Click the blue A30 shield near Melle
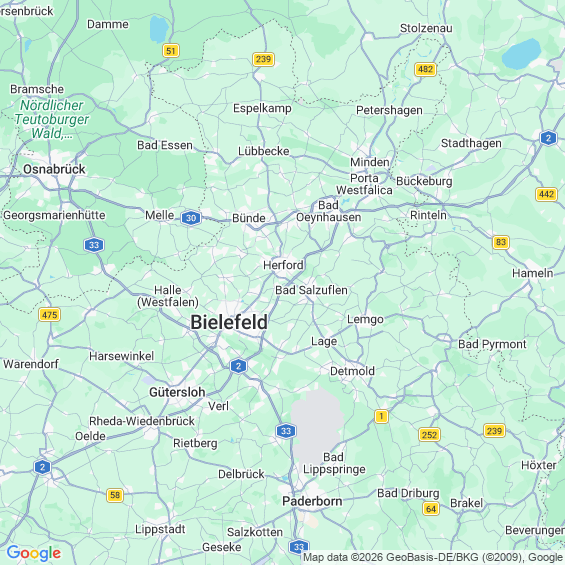Screen dimensions: 565x565 point(191,218)
